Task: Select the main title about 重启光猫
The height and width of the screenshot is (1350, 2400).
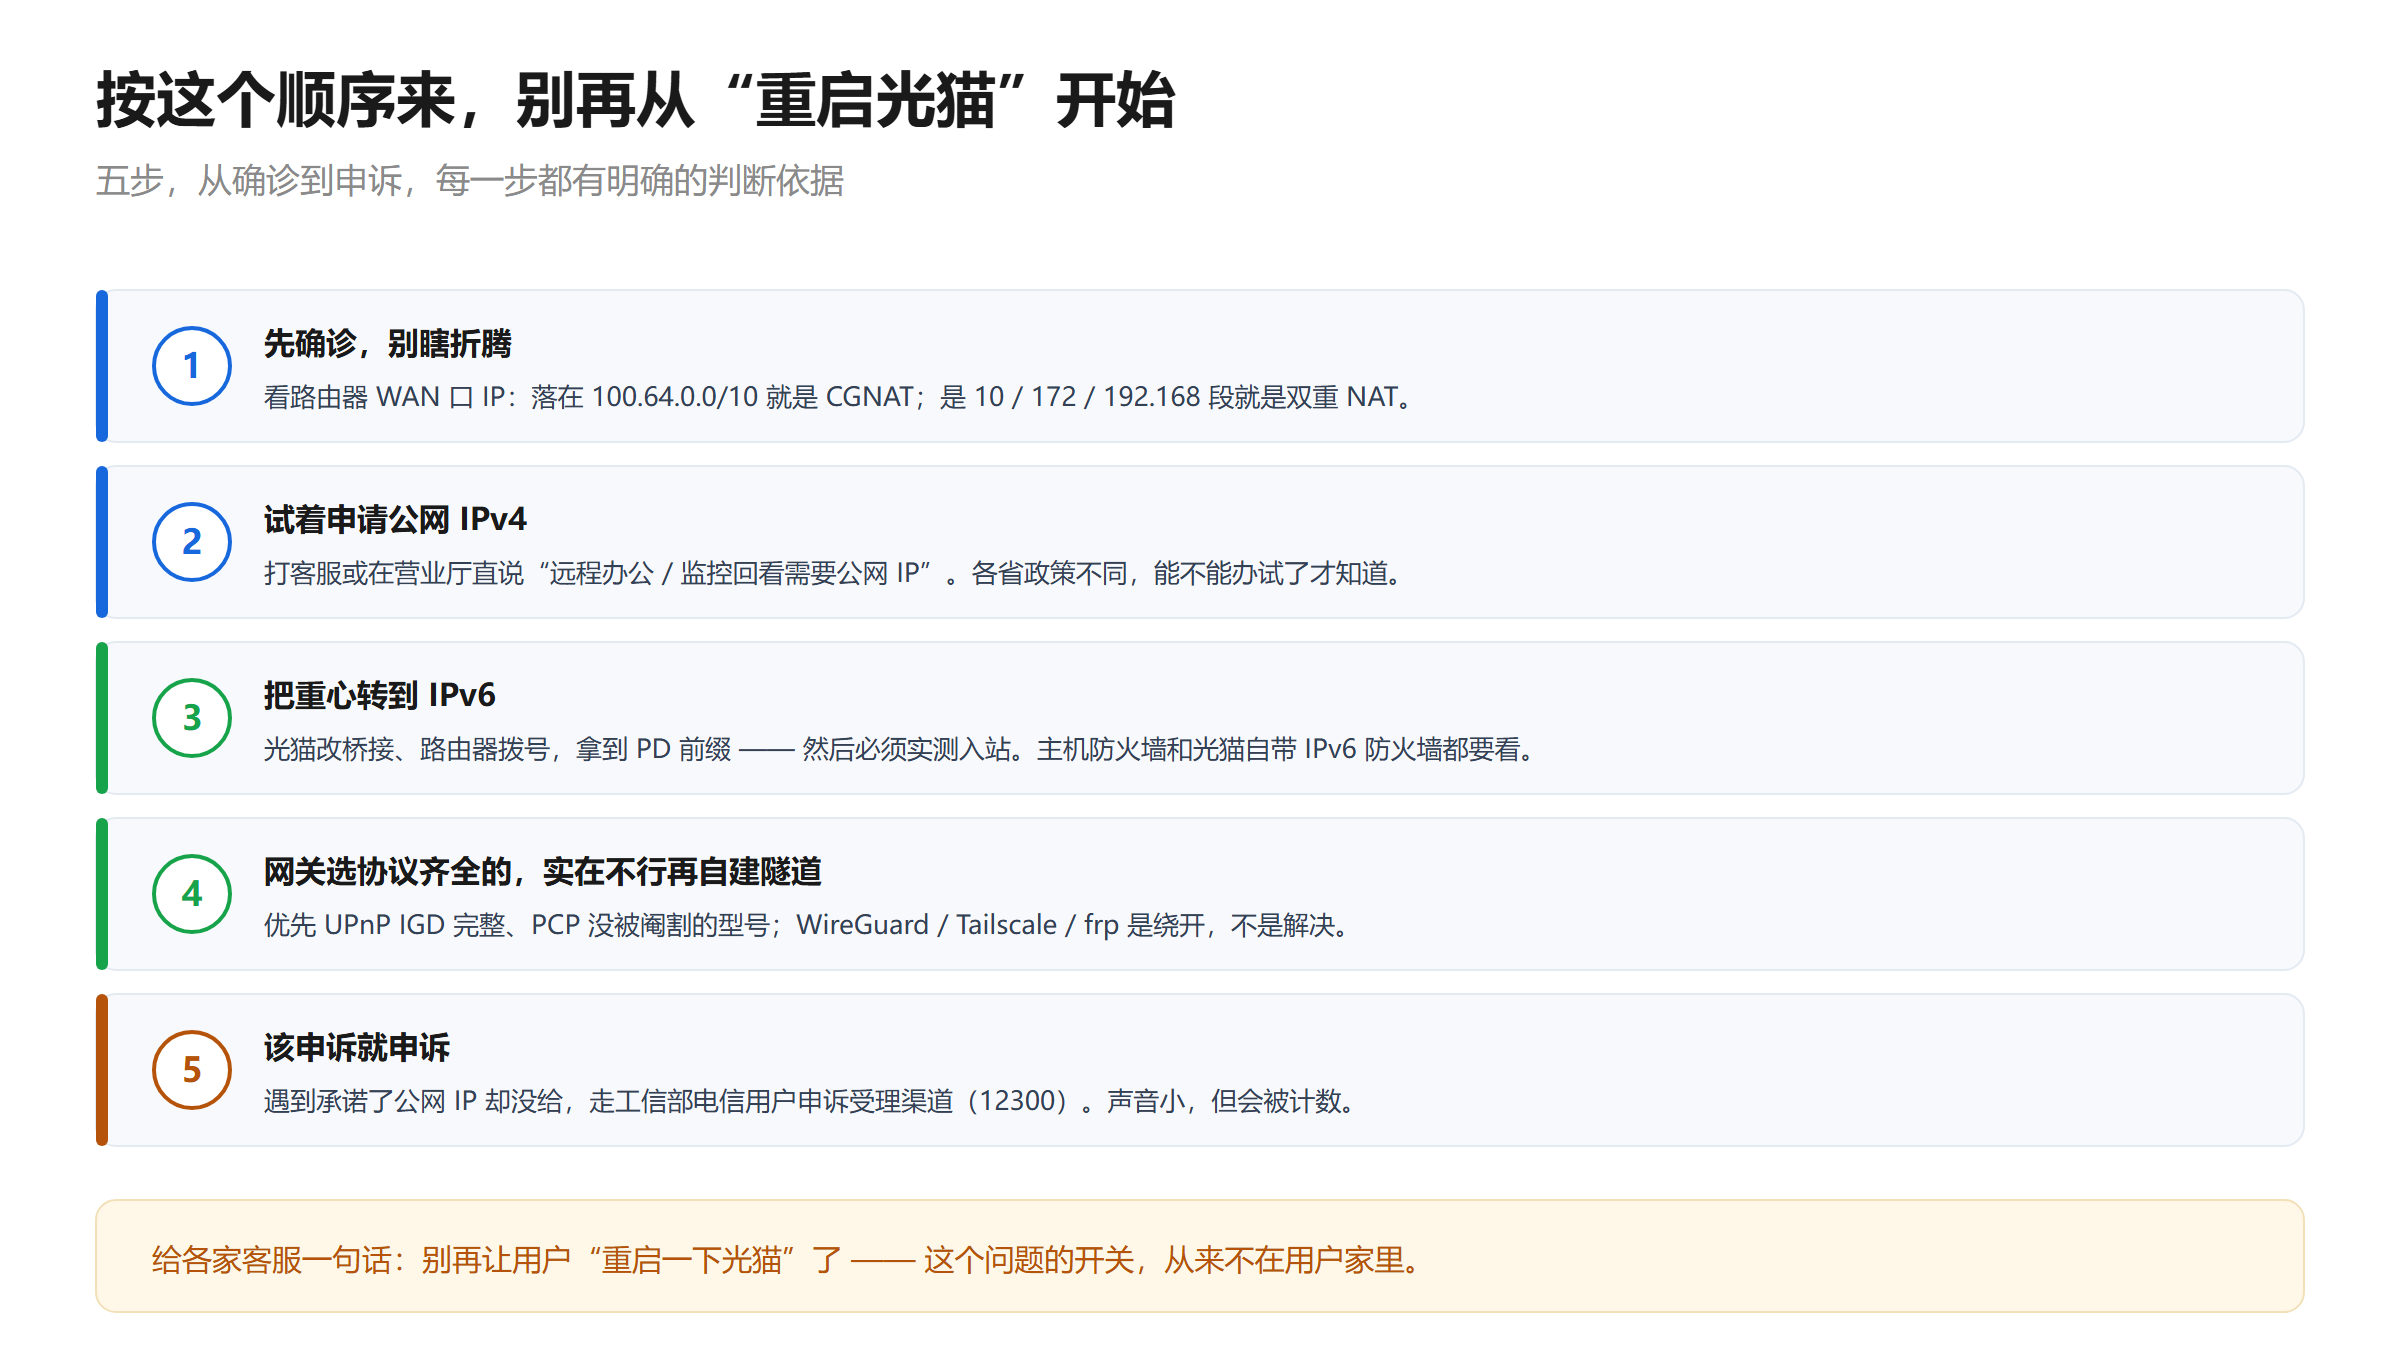Action: (636, 100)
